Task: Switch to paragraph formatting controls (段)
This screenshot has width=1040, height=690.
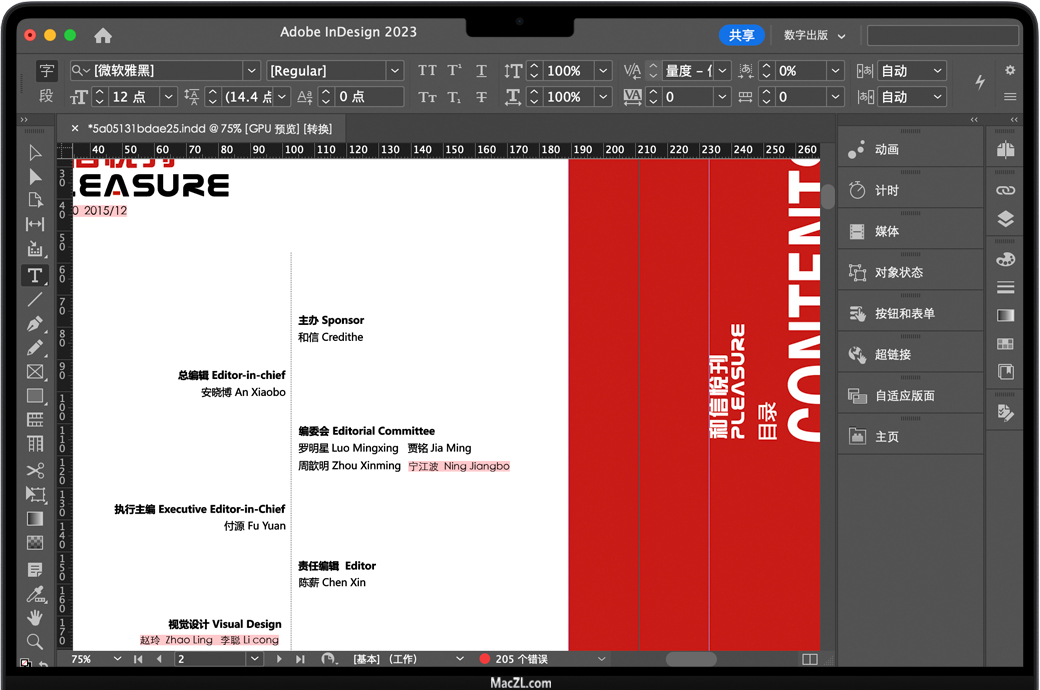Action: click(x=46, y=96)
